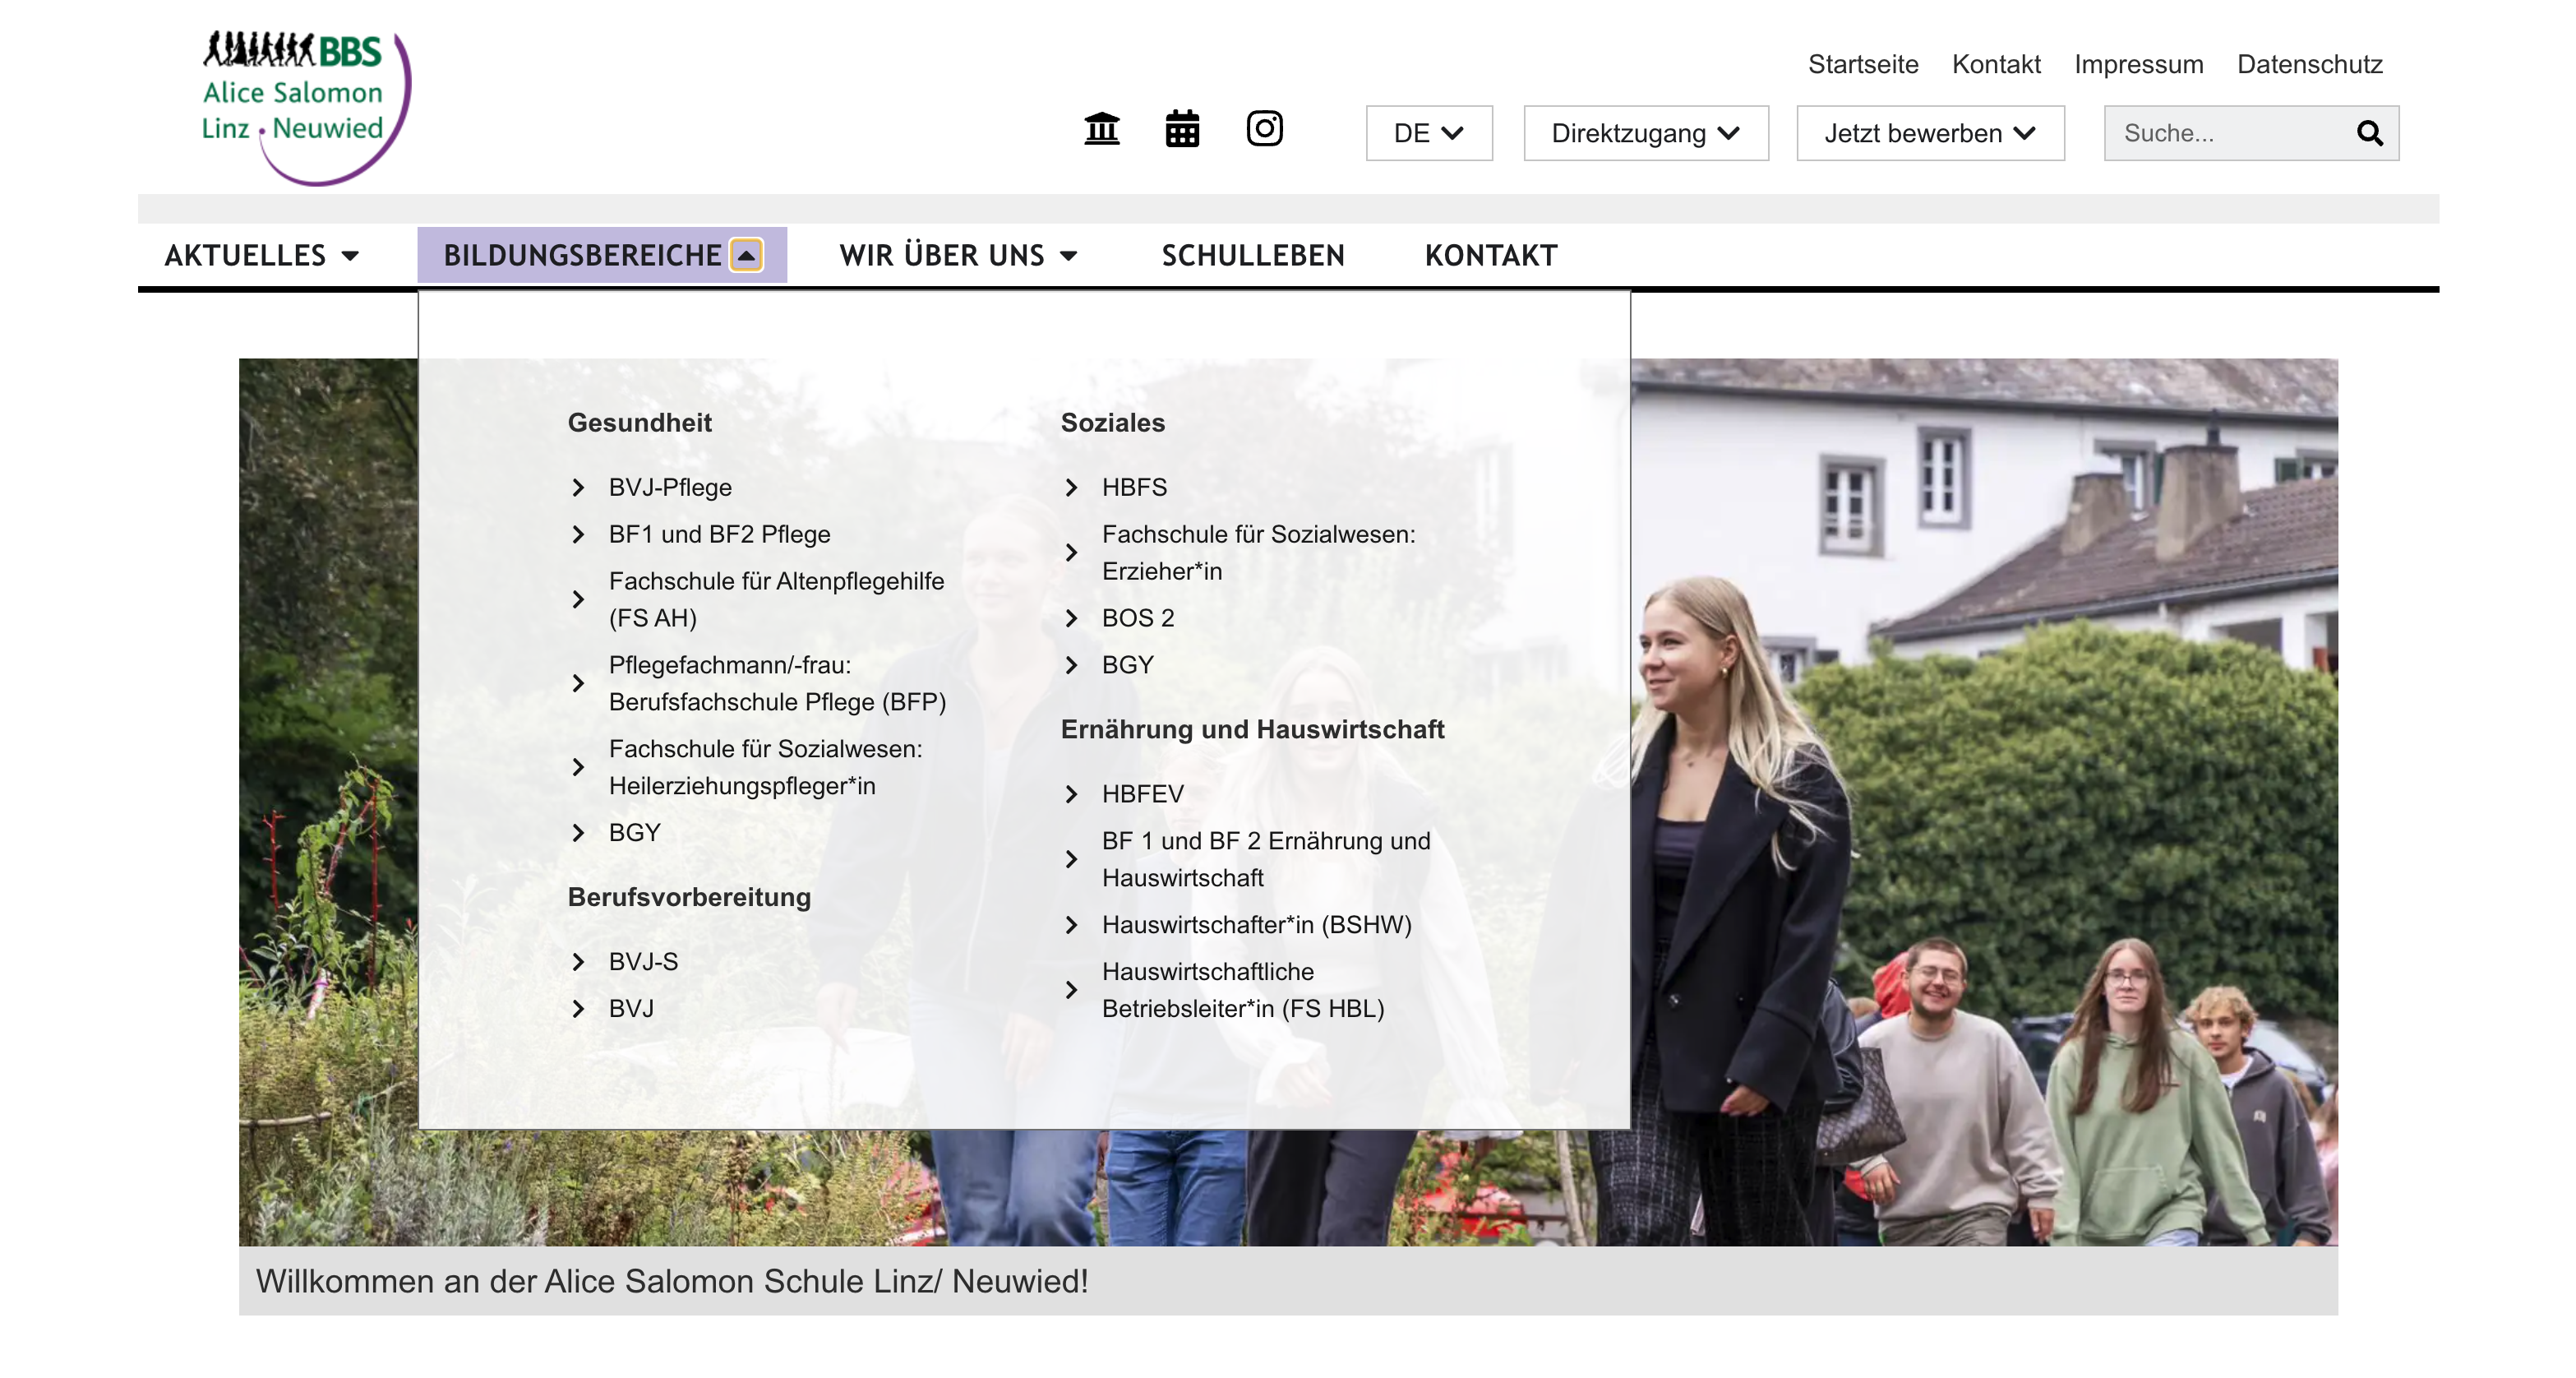The width and height of the screenshot is (2576, 1378).
Task: Click chevron arrow next to BOS 2
Action: 1071,618
